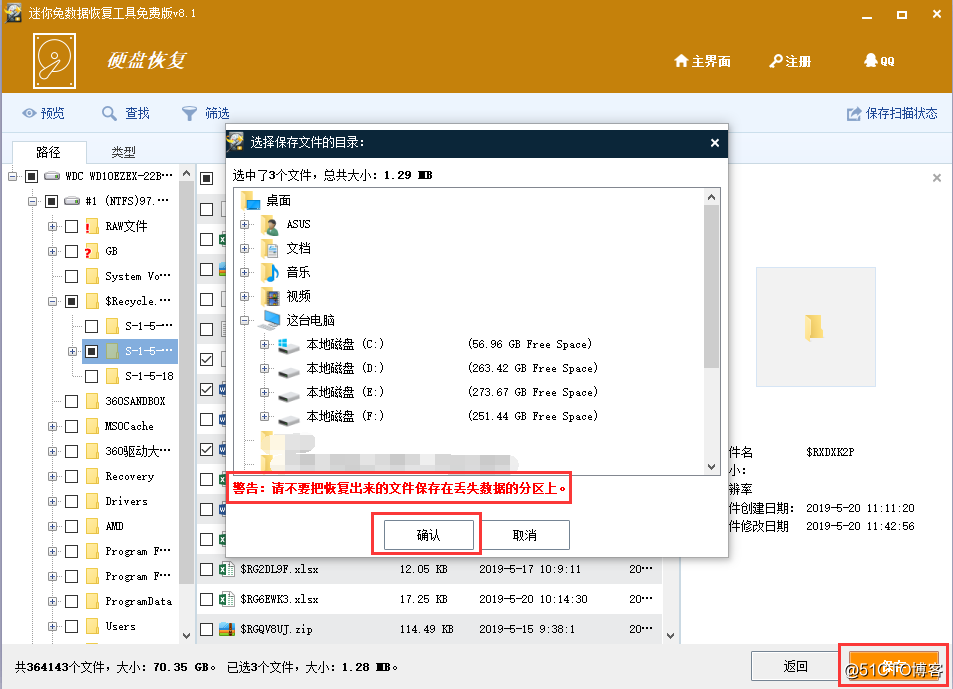Select the 文档 folder icon
The image size is (953, 689).
click(x=270, y=249)
